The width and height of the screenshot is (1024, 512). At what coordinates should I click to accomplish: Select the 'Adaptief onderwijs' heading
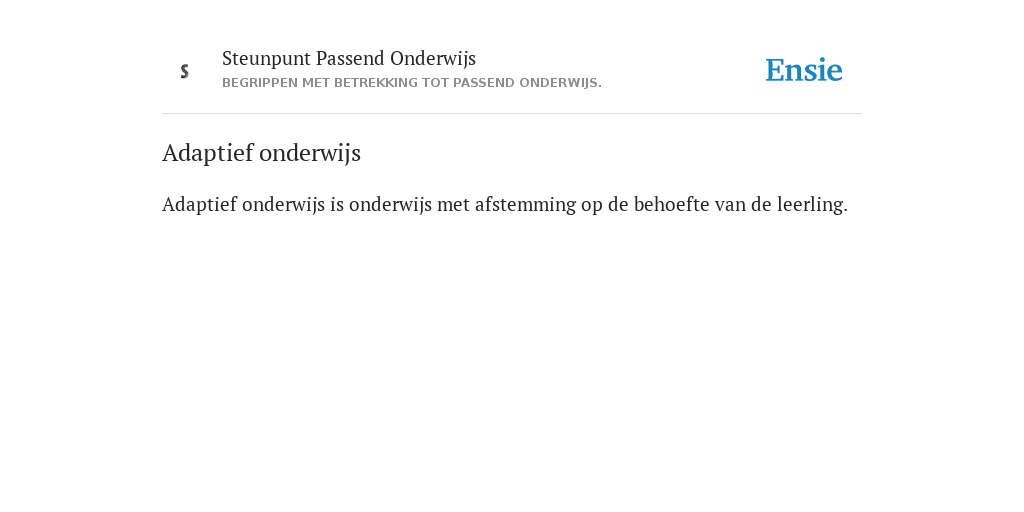[x=261, y=153]
